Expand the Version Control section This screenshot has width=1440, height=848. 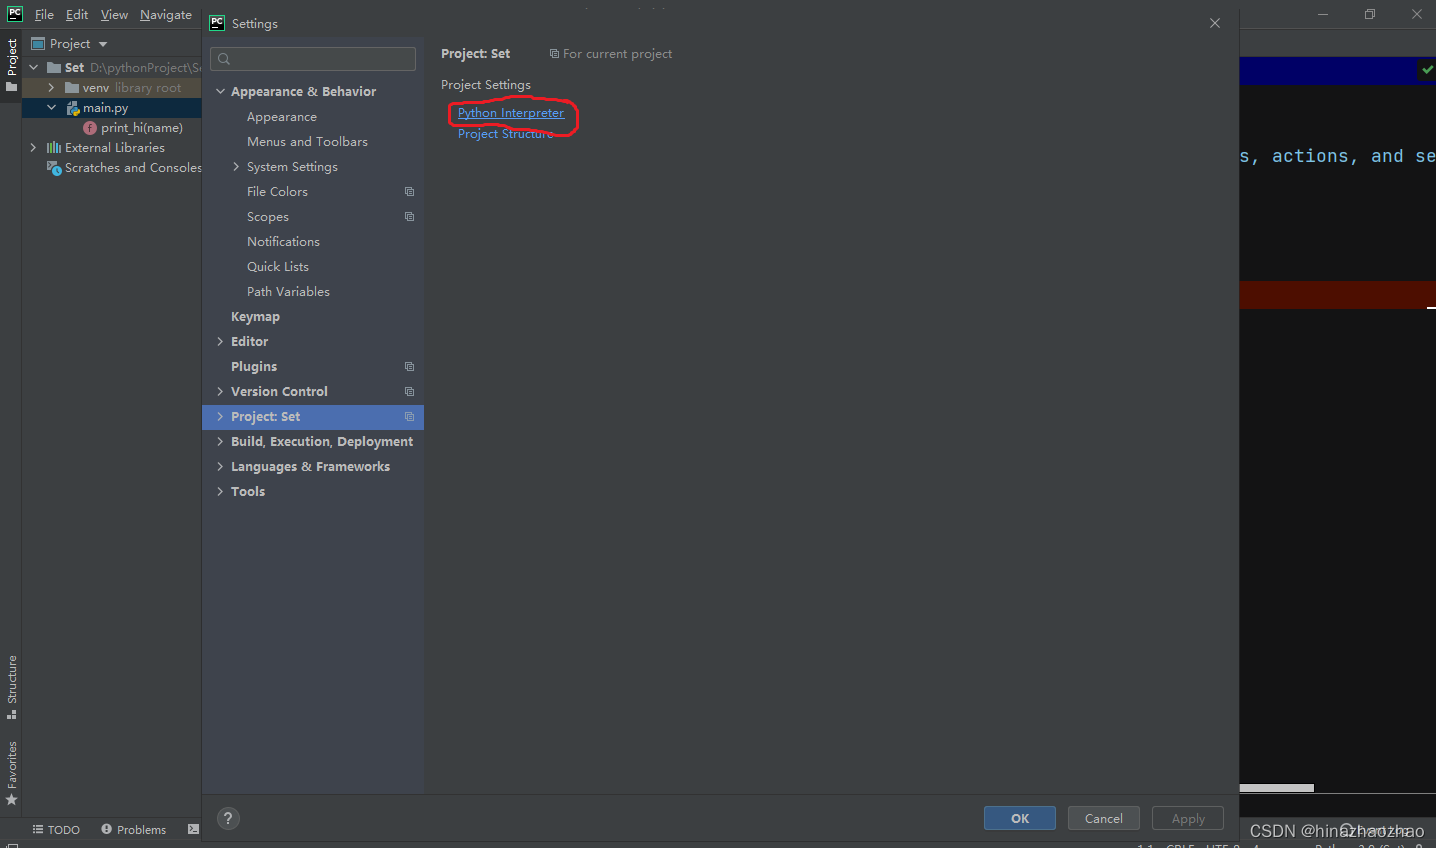tap(220, 392)
